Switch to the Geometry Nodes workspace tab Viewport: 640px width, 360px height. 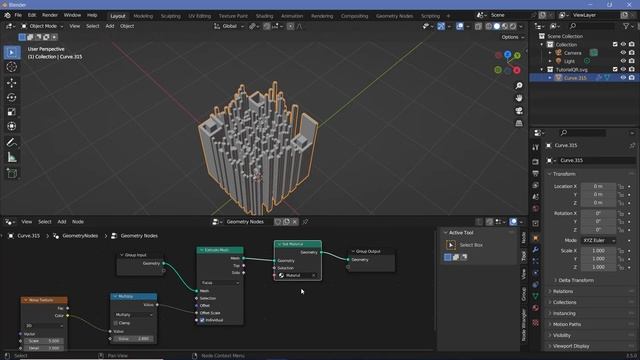coord(394,16)
